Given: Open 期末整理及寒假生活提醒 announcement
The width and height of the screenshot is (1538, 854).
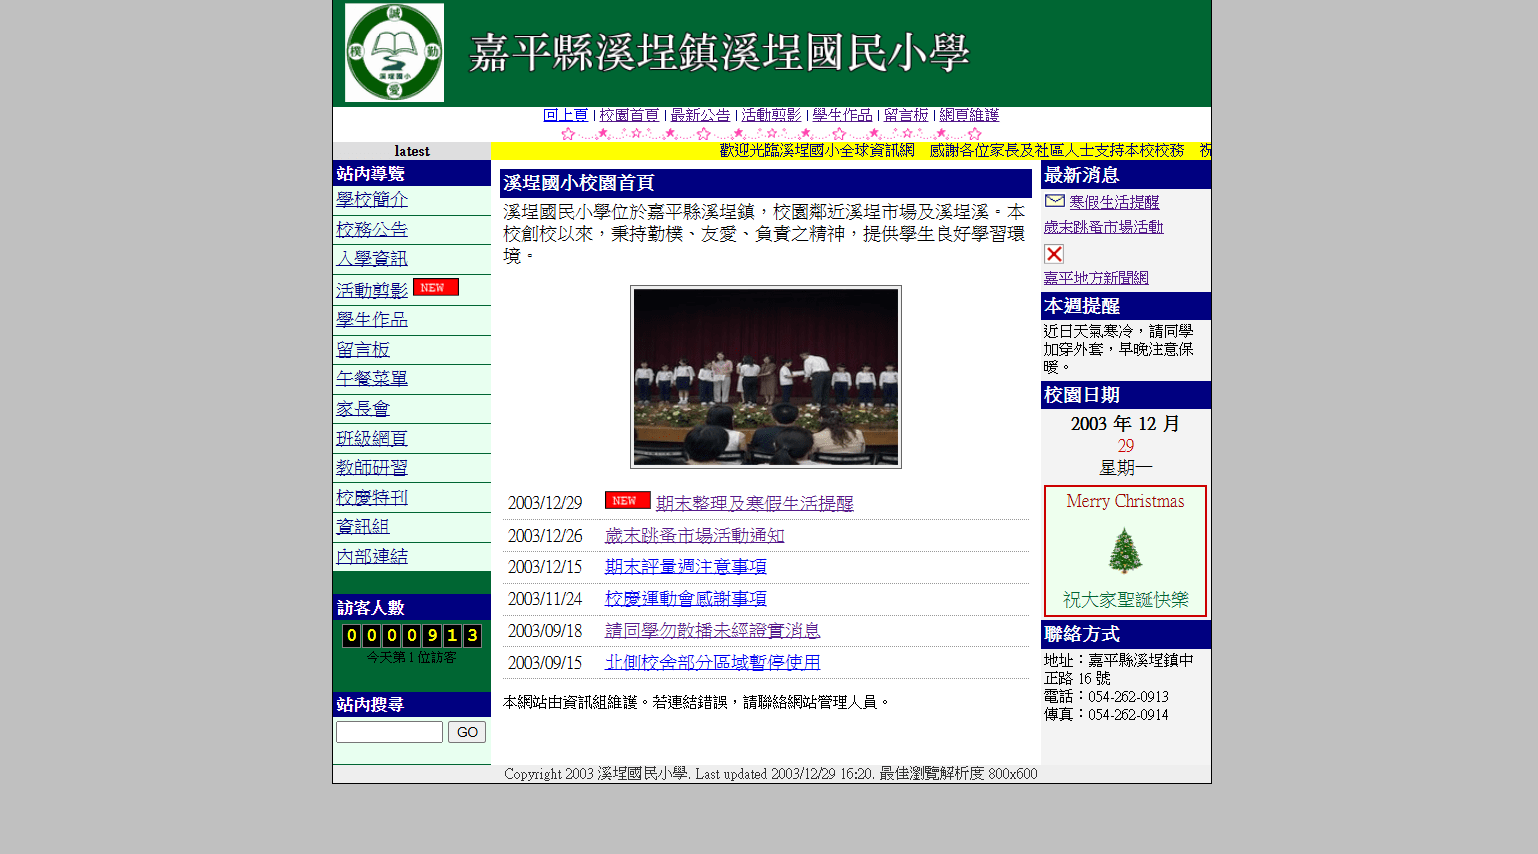Looking at the screenshot, I should coord(755,503).
